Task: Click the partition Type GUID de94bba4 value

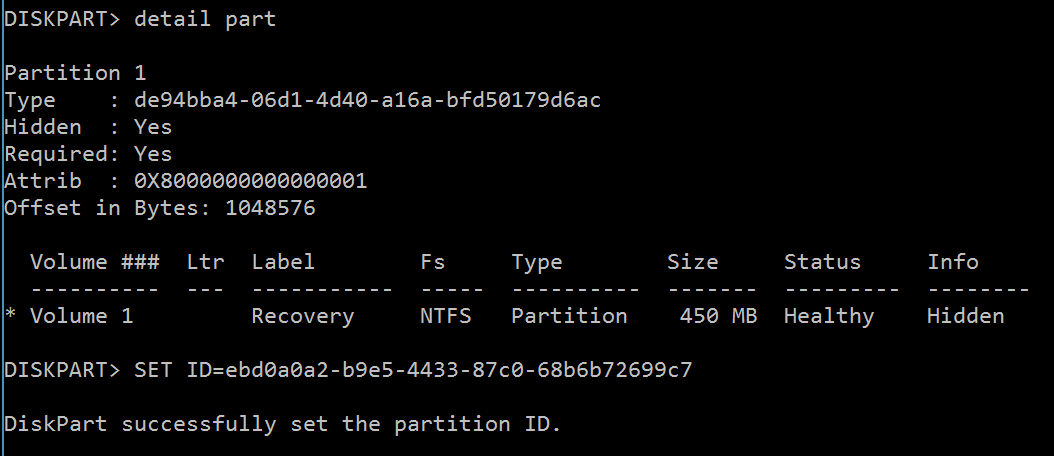Action: pyautogui.click(x=367, y=100)
